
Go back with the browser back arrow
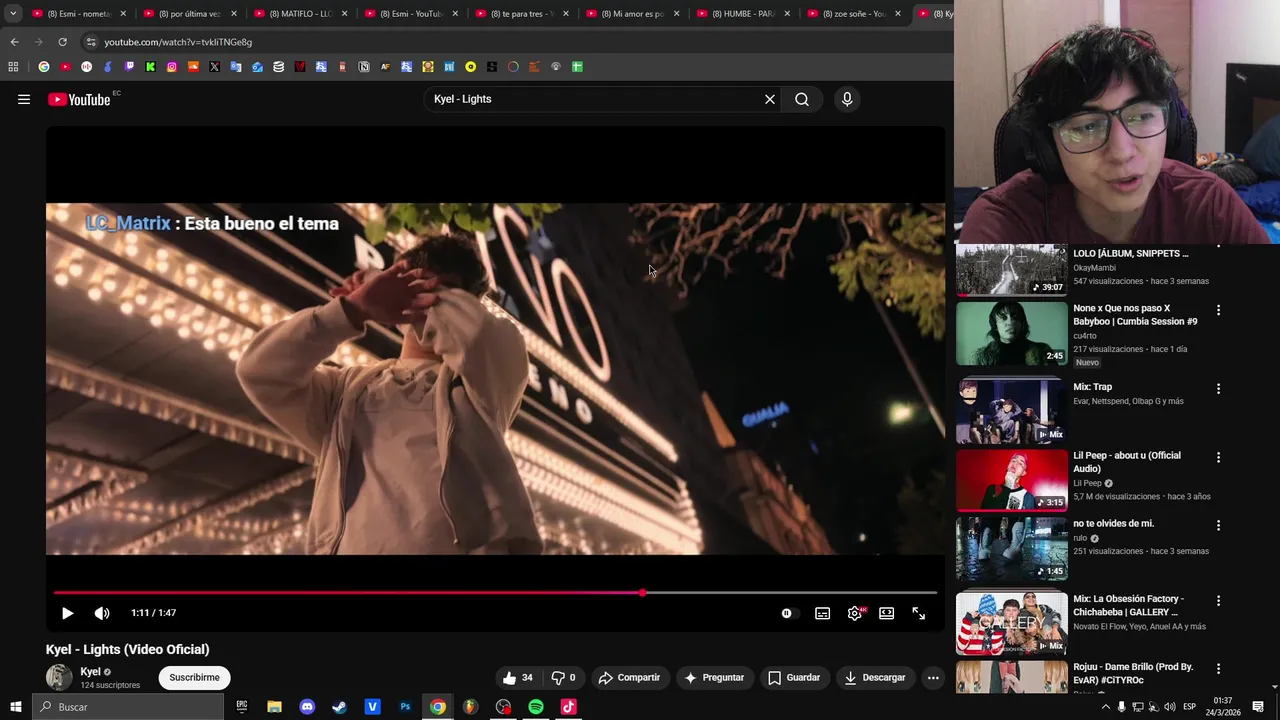(x=14, y=42)
